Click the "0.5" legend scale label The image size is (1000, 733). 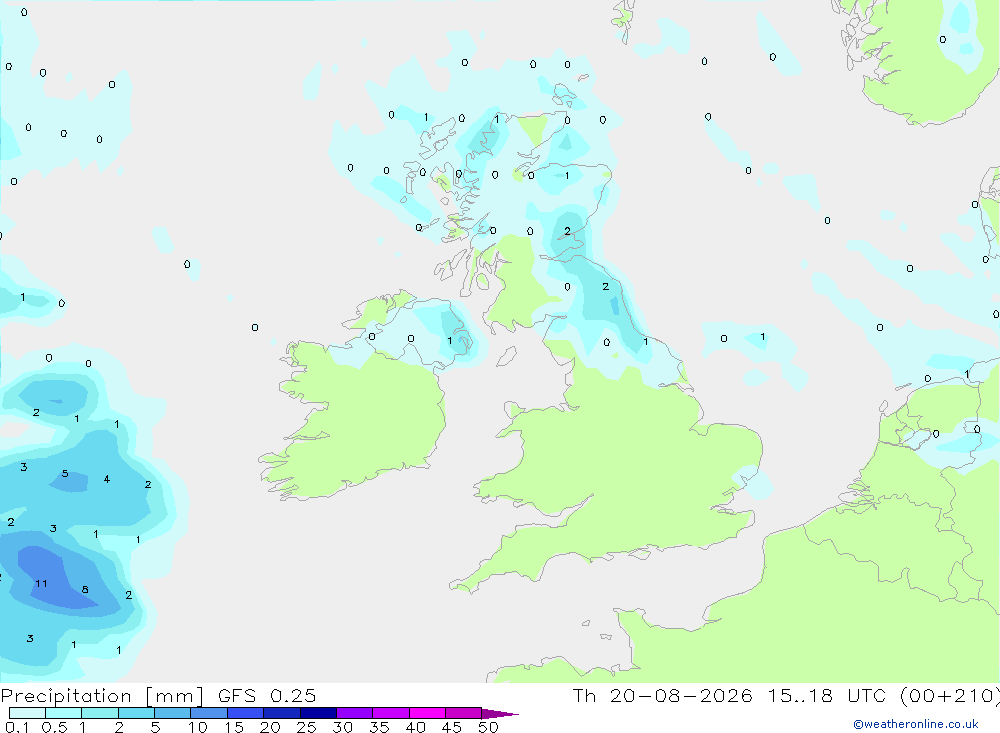point(54,727)
